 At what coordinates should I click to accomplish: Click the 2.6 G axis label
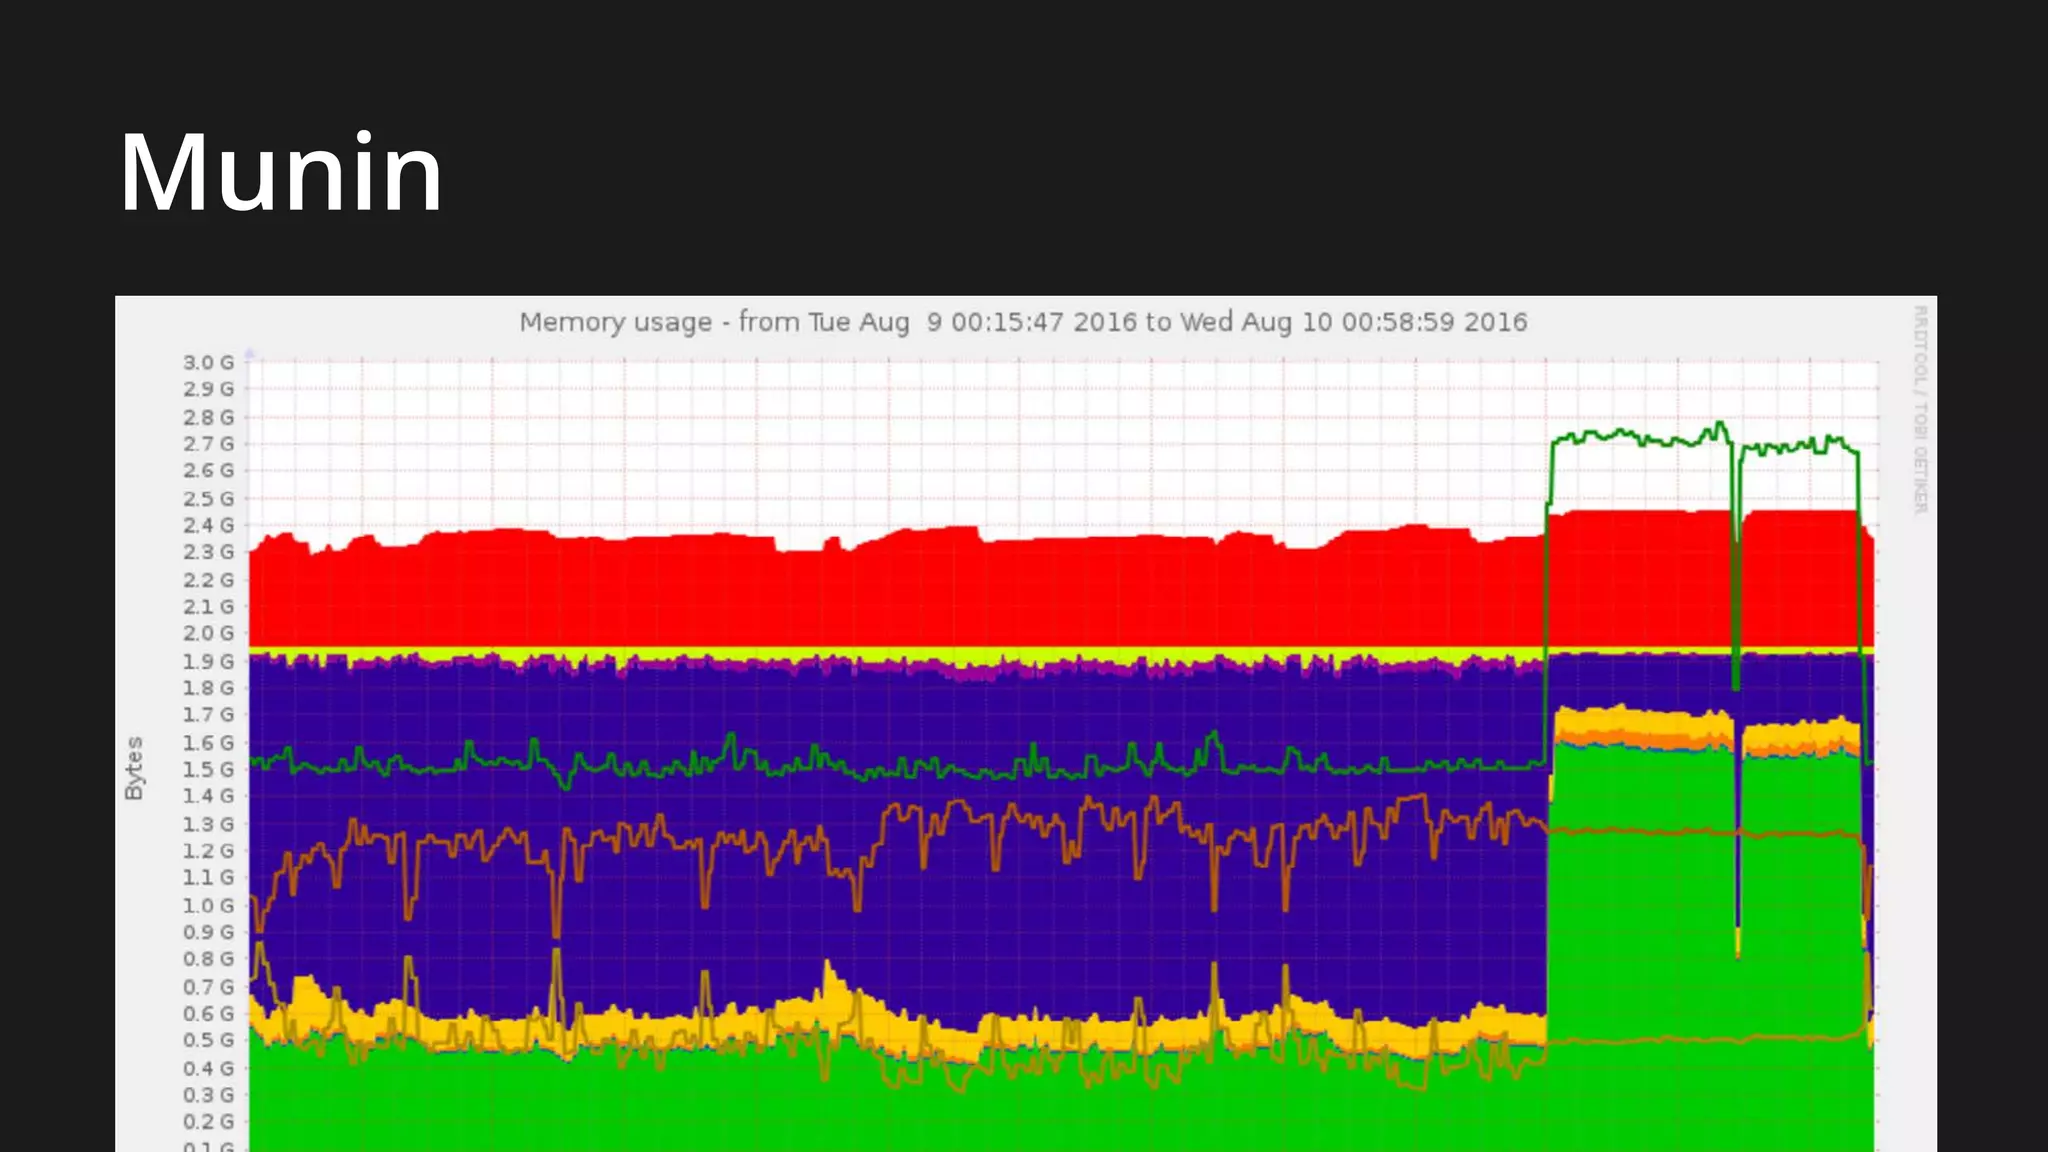point(208,470)
